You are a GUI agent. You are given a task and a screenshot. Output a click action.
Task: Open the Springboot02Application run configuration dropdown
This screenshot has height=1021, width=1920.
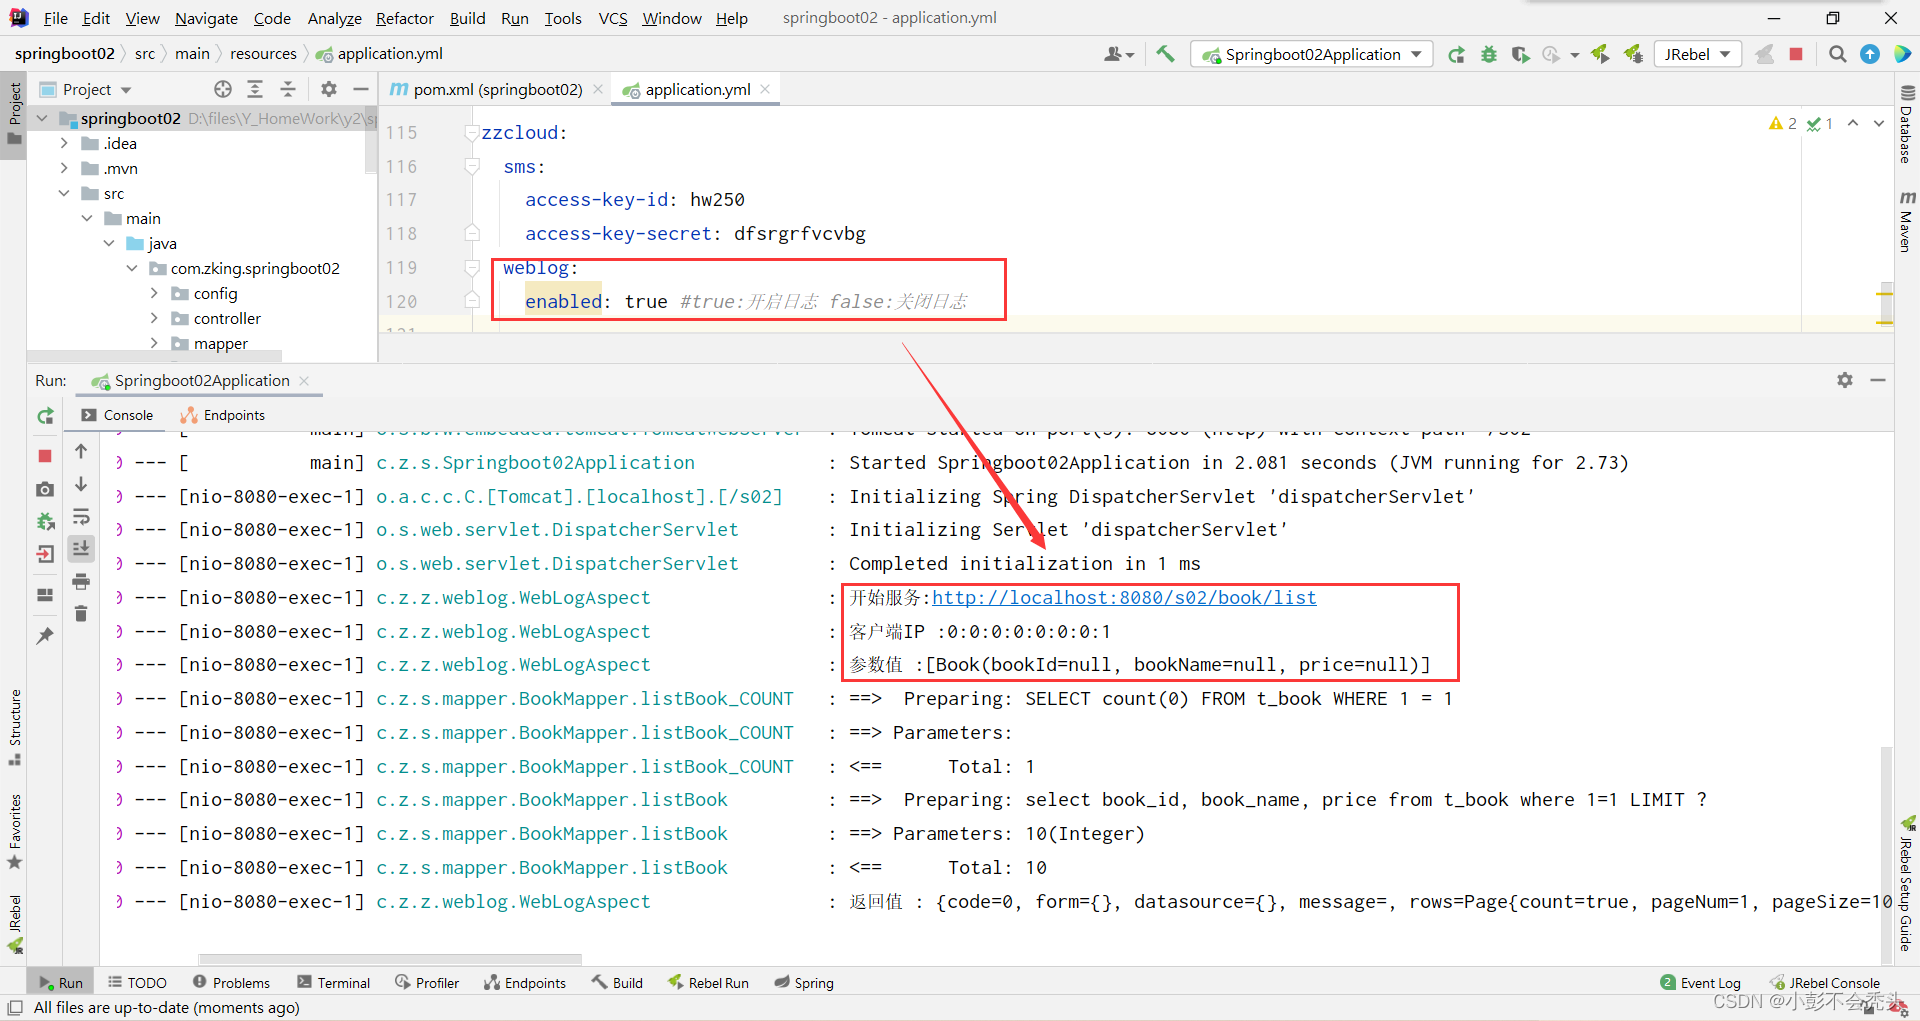pyautogui.click(x=1312, y=54)
